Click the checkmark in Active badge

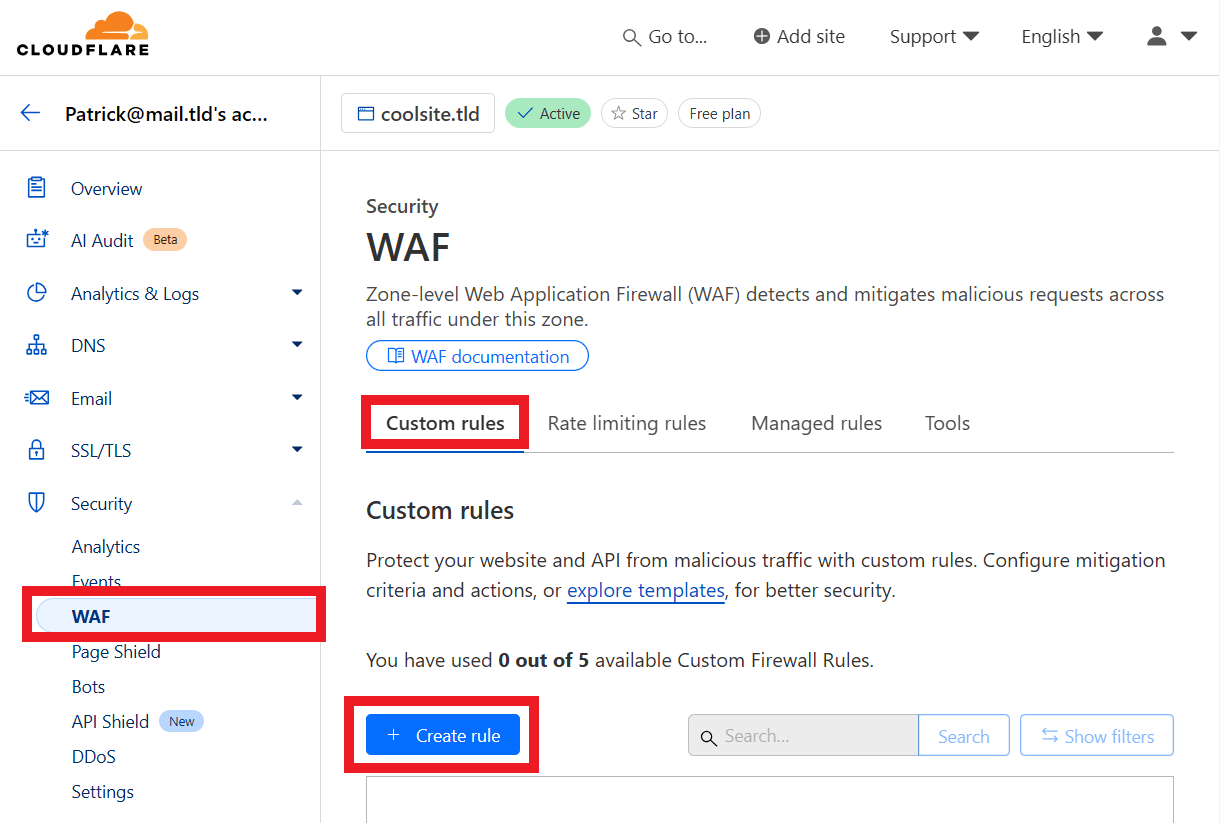[x=525, y=113]
